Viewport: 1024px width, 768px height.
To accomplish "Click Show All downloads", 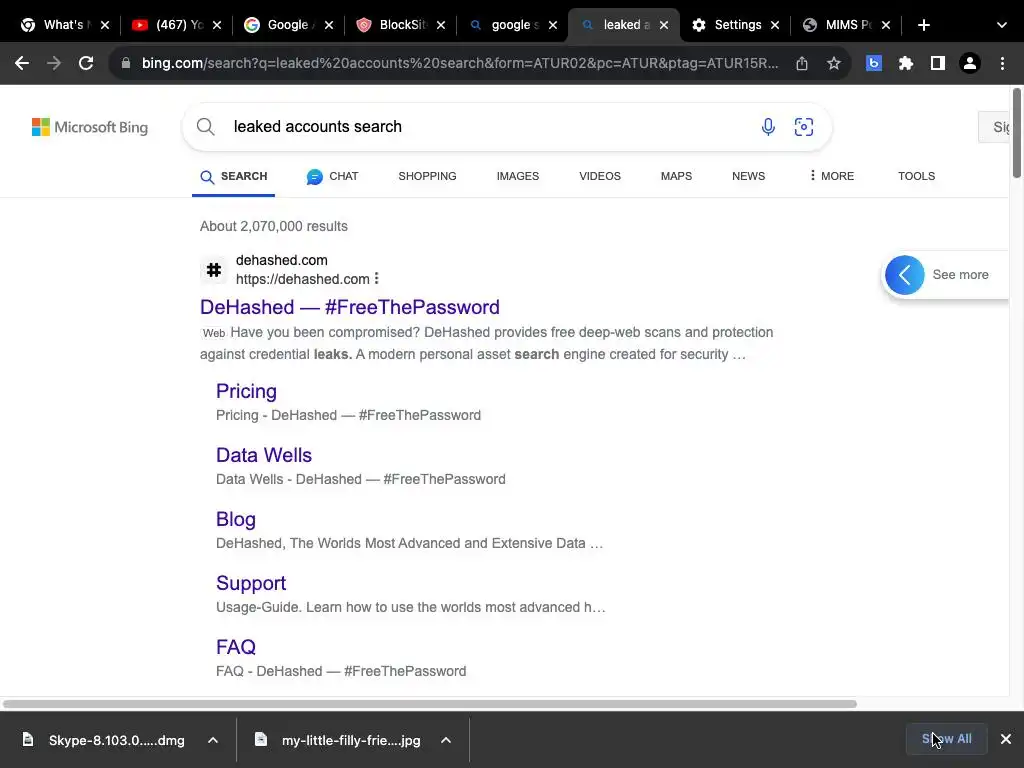I will coord(946,739).
